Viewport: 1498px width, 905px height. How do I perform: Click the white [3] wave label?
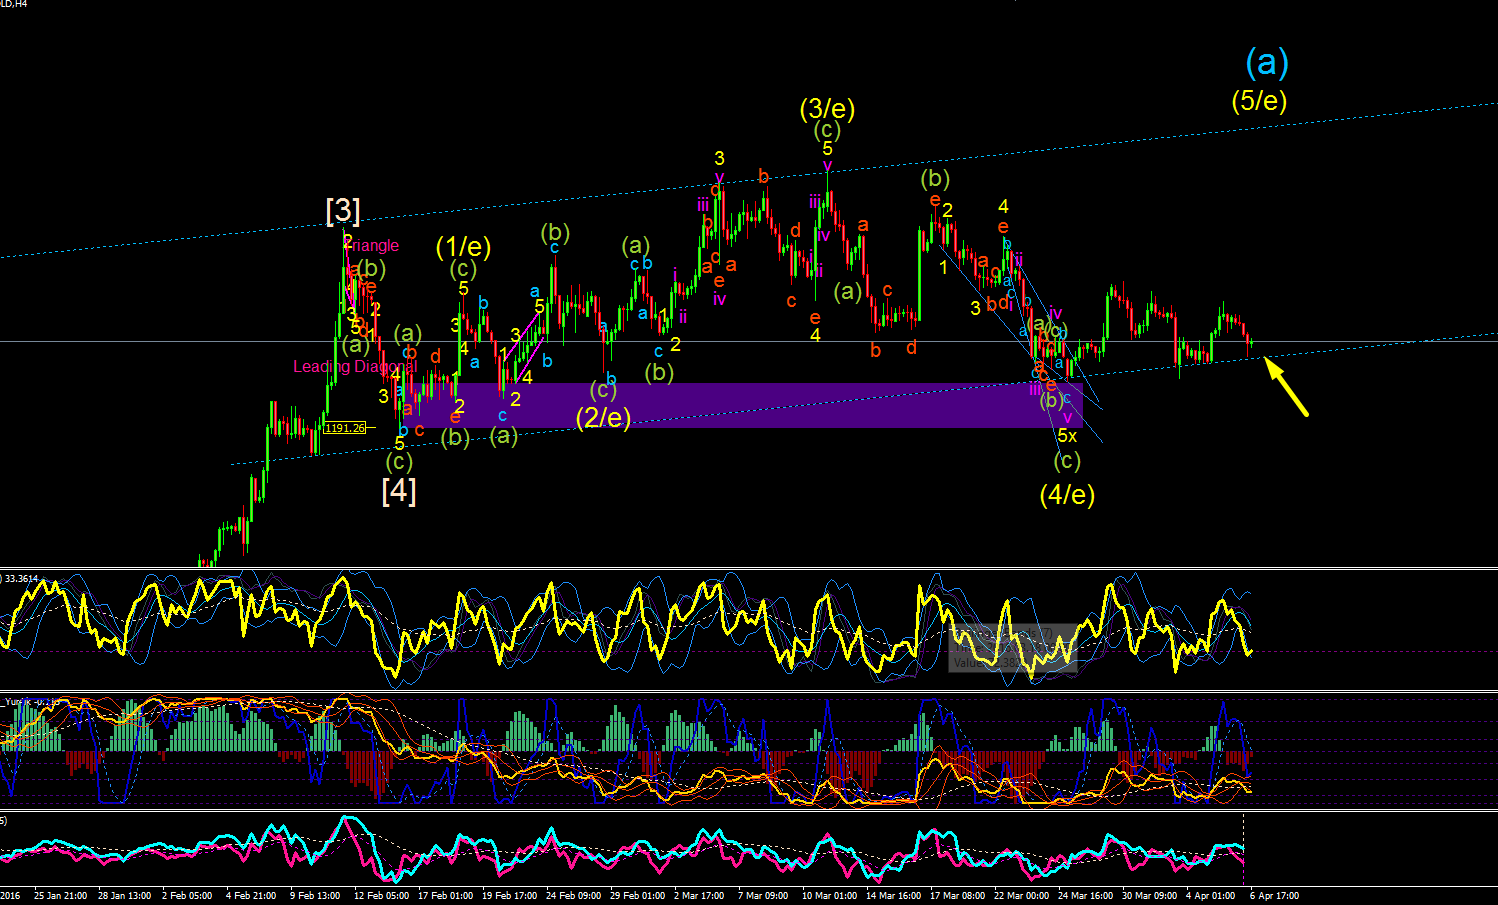click(343, 210)
